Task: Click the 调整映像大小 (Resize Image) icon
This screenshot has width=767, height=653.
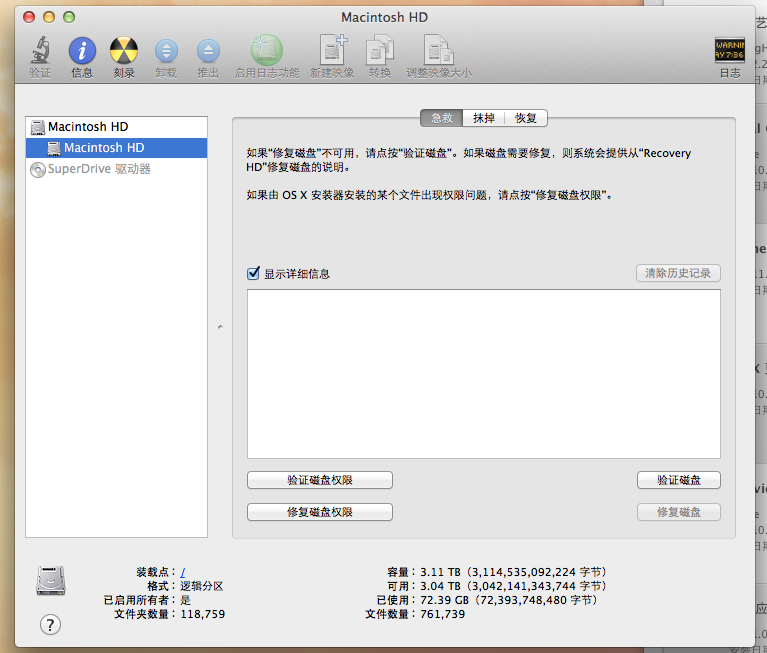Action: (x=438, y=50)
